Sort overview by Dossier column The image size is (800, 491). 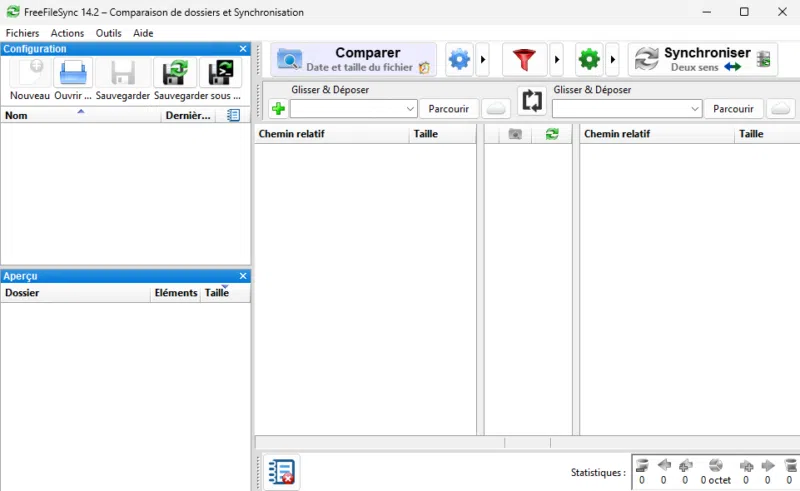[76, 293]
